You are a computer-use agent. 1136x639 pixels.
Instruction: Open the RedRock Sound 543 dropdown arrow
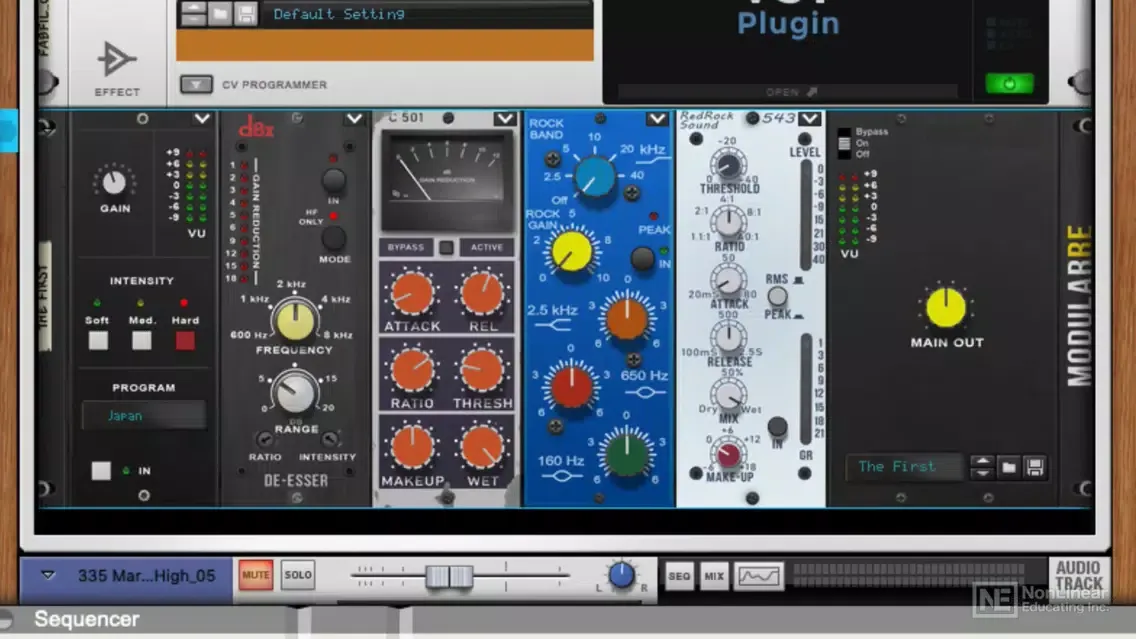point(809,118)
